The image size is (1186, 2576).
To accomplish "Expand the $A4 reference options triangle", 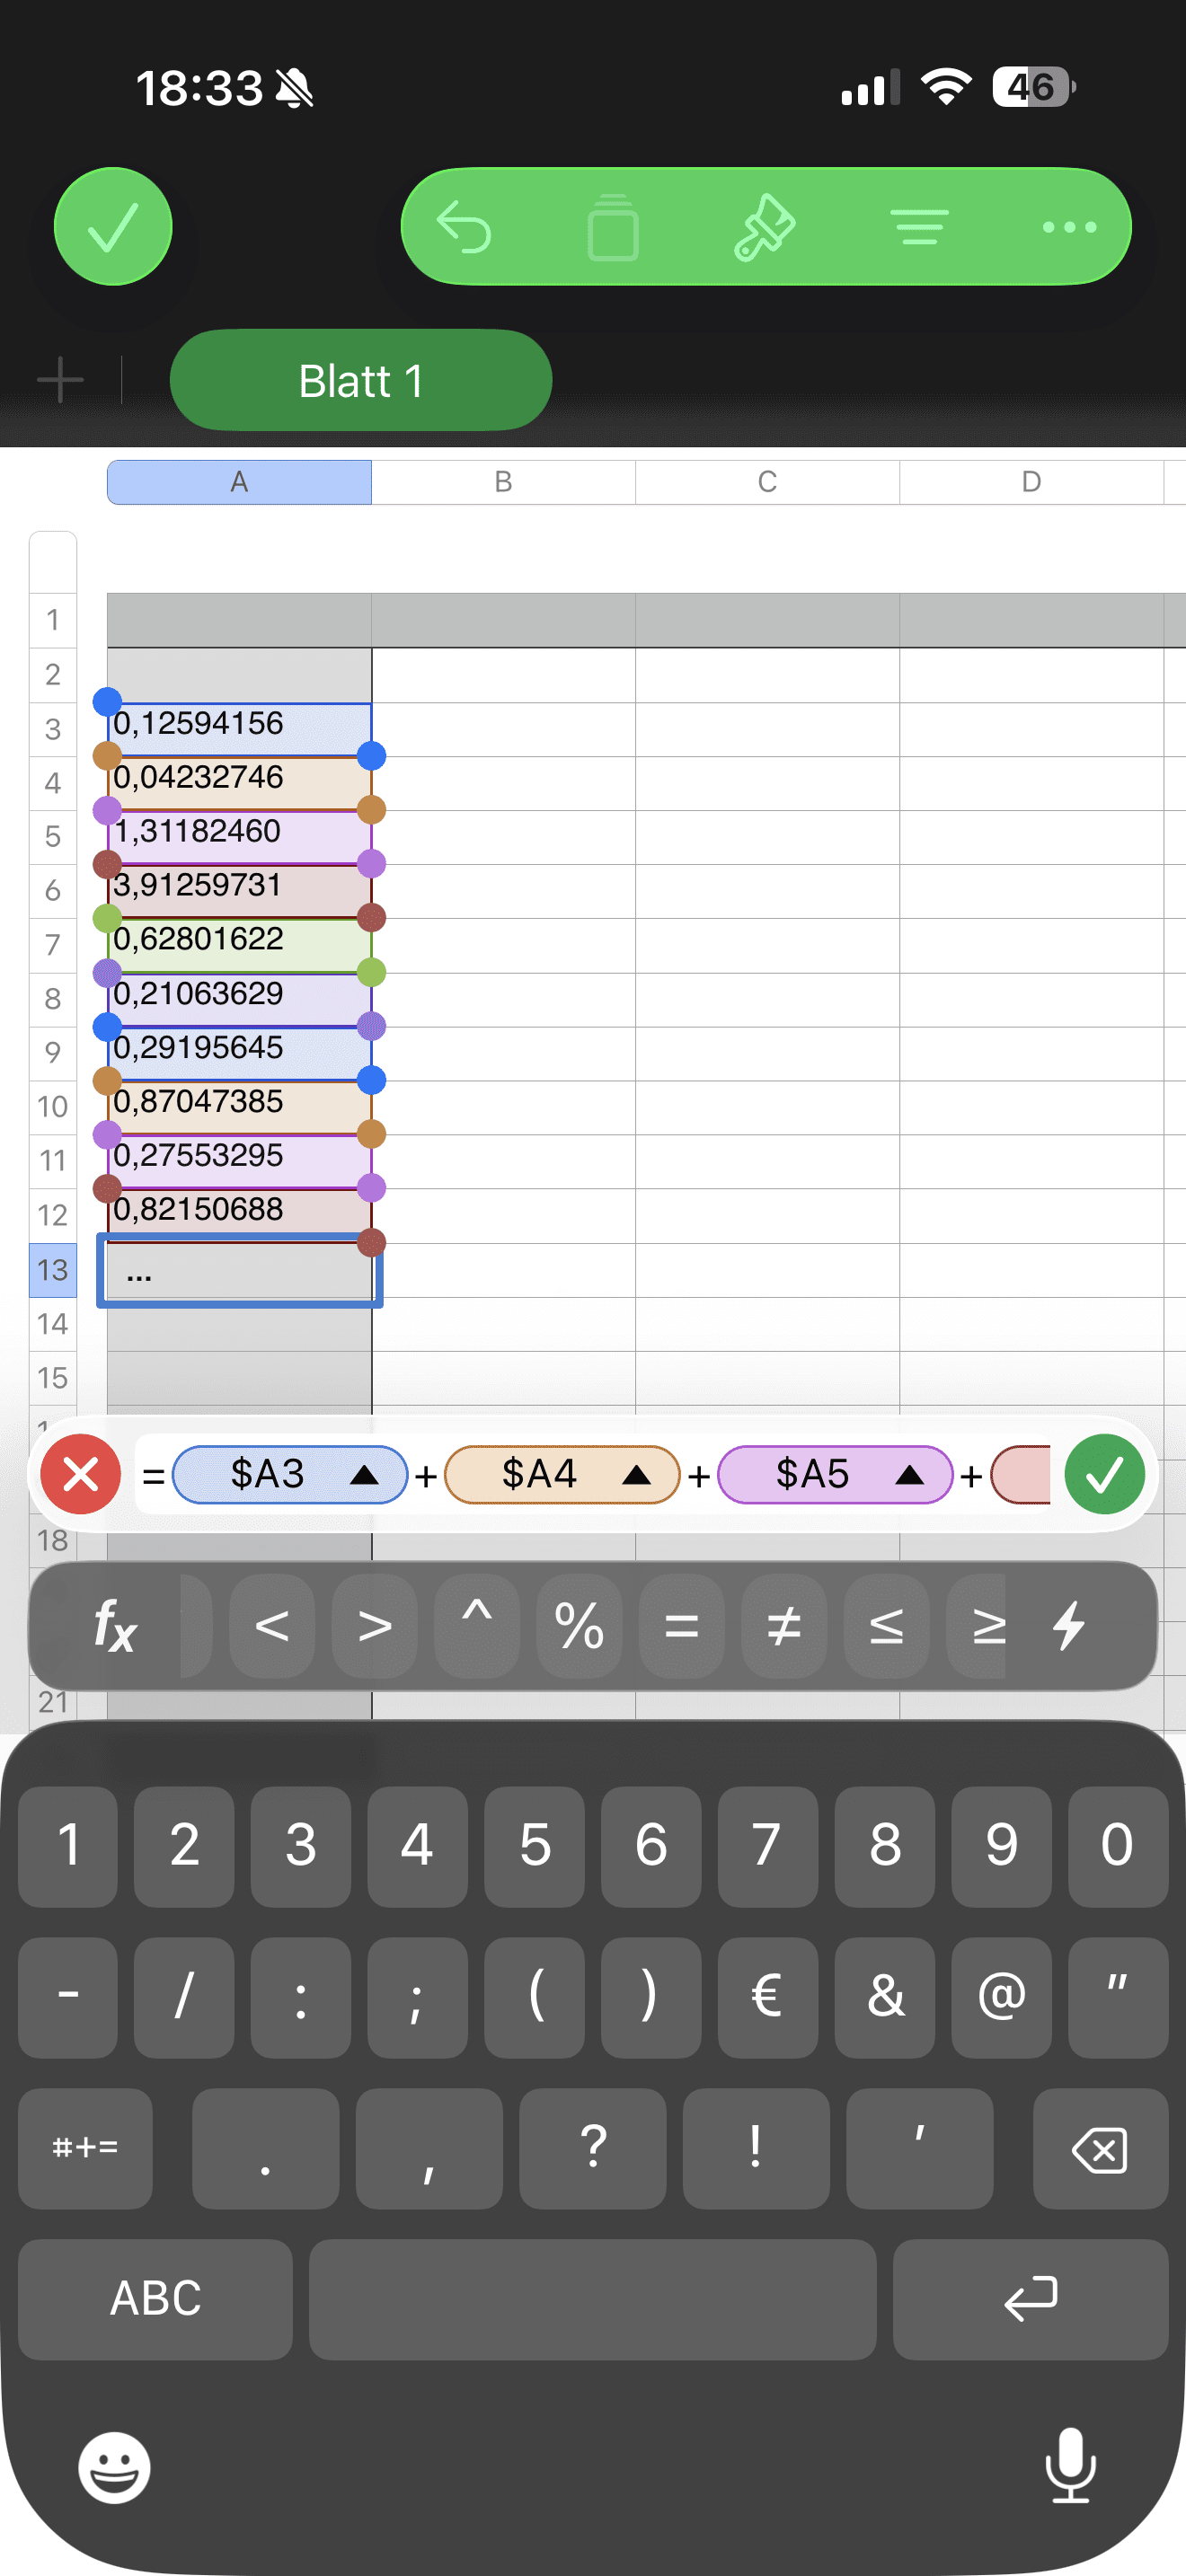I will [x=636, y=1475].
